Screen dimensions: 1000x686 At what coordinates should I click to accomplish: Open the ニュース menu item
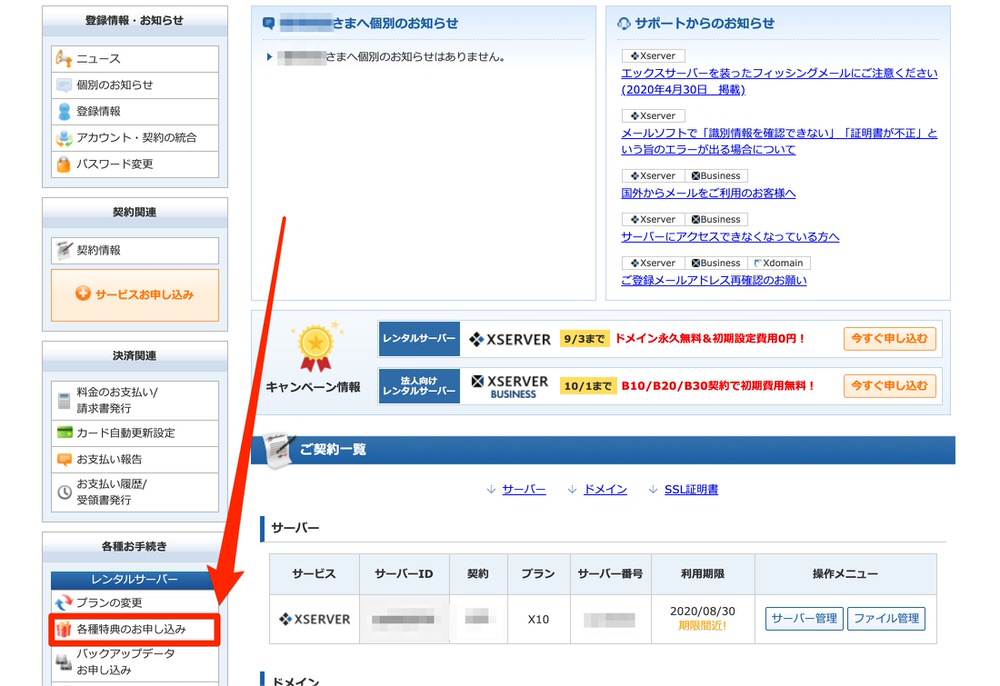pyautogui.click(x=135, y=59)
